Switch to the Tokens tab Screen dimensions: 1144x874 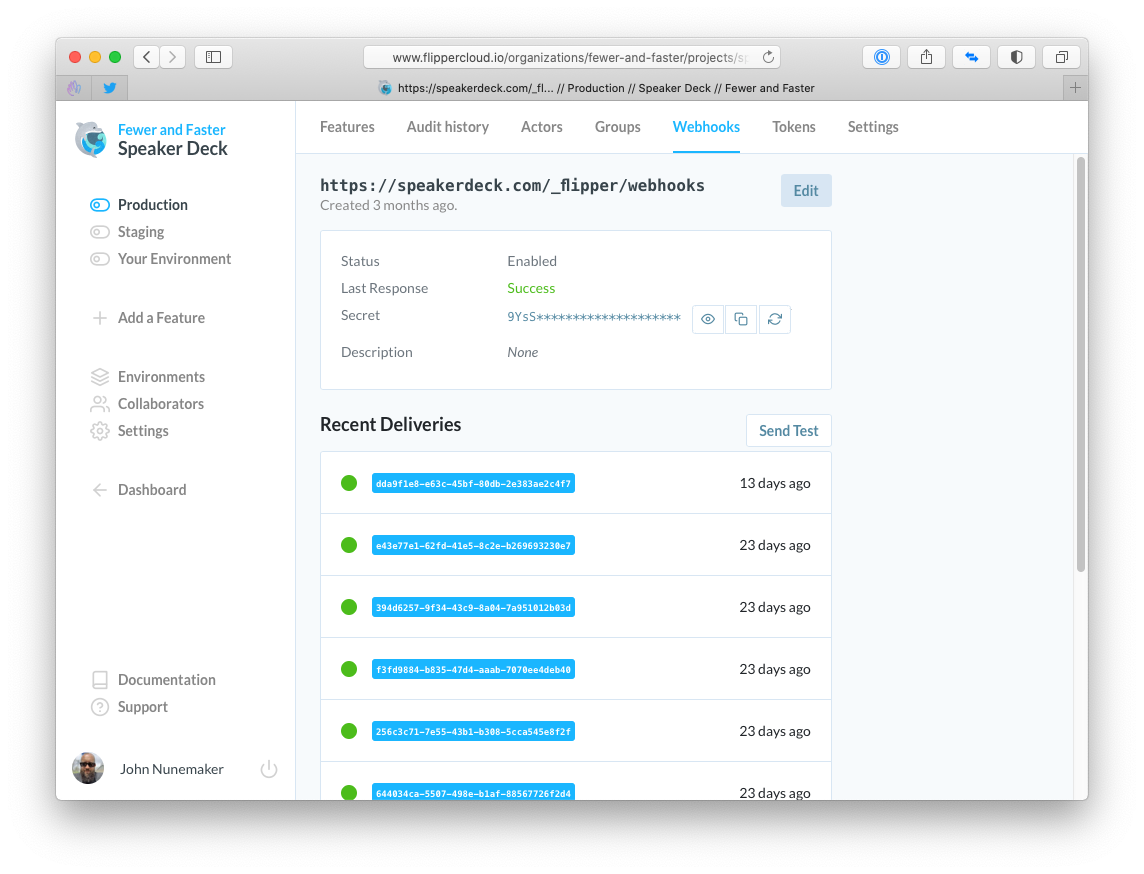click(x=794, y=127)
